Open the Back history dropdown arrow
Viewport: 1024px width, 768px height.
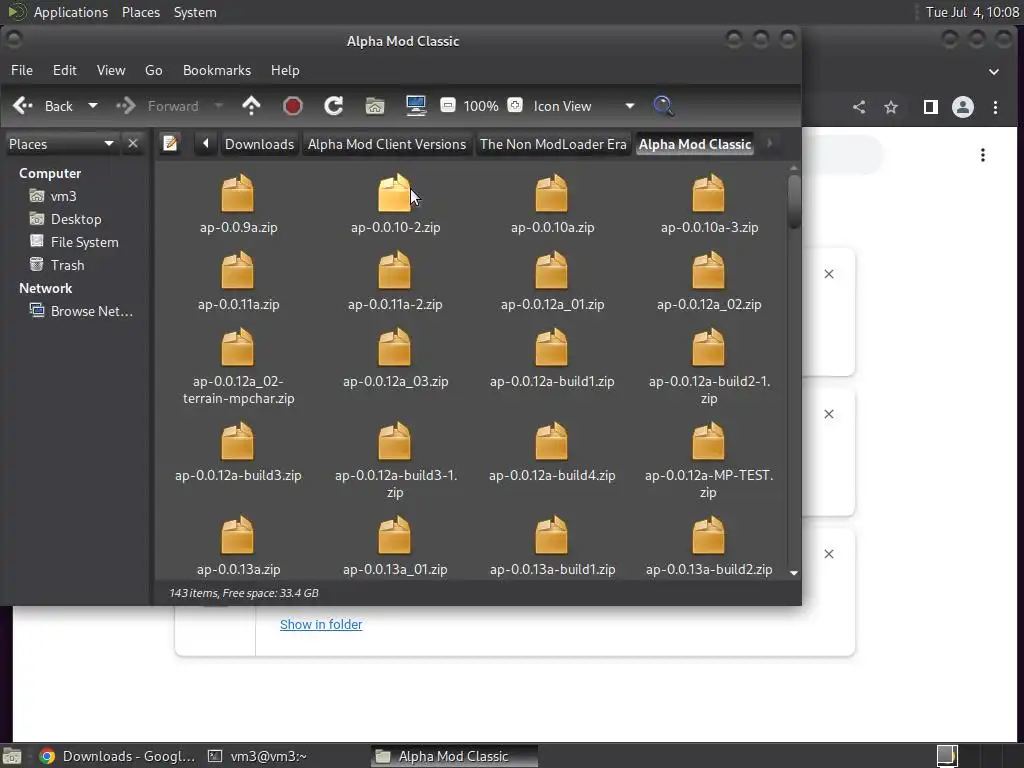pos(93,106)
